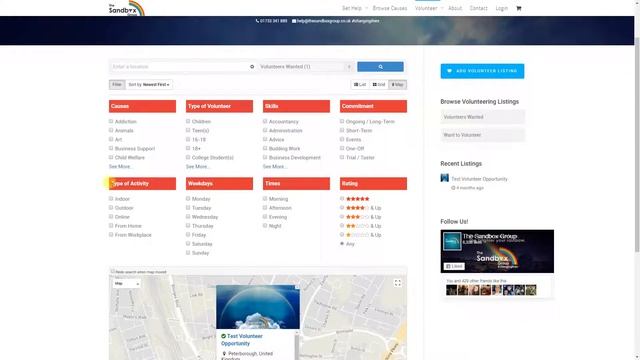Open the Map type dropdown on map
Screen dimensions: 640x360
tap(127, 283)
